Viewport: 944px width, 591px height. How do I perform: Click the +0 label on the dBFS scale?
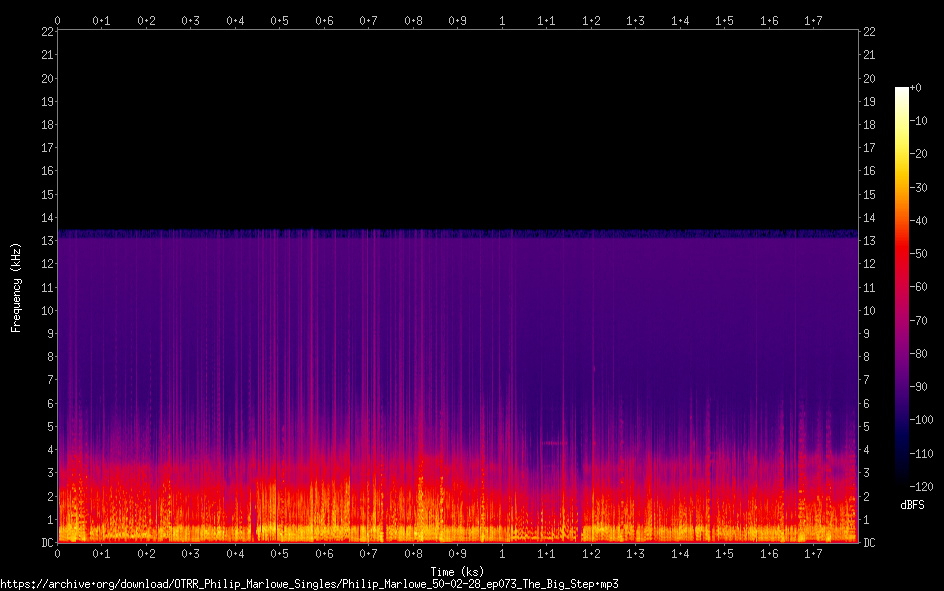click(917, 88)
